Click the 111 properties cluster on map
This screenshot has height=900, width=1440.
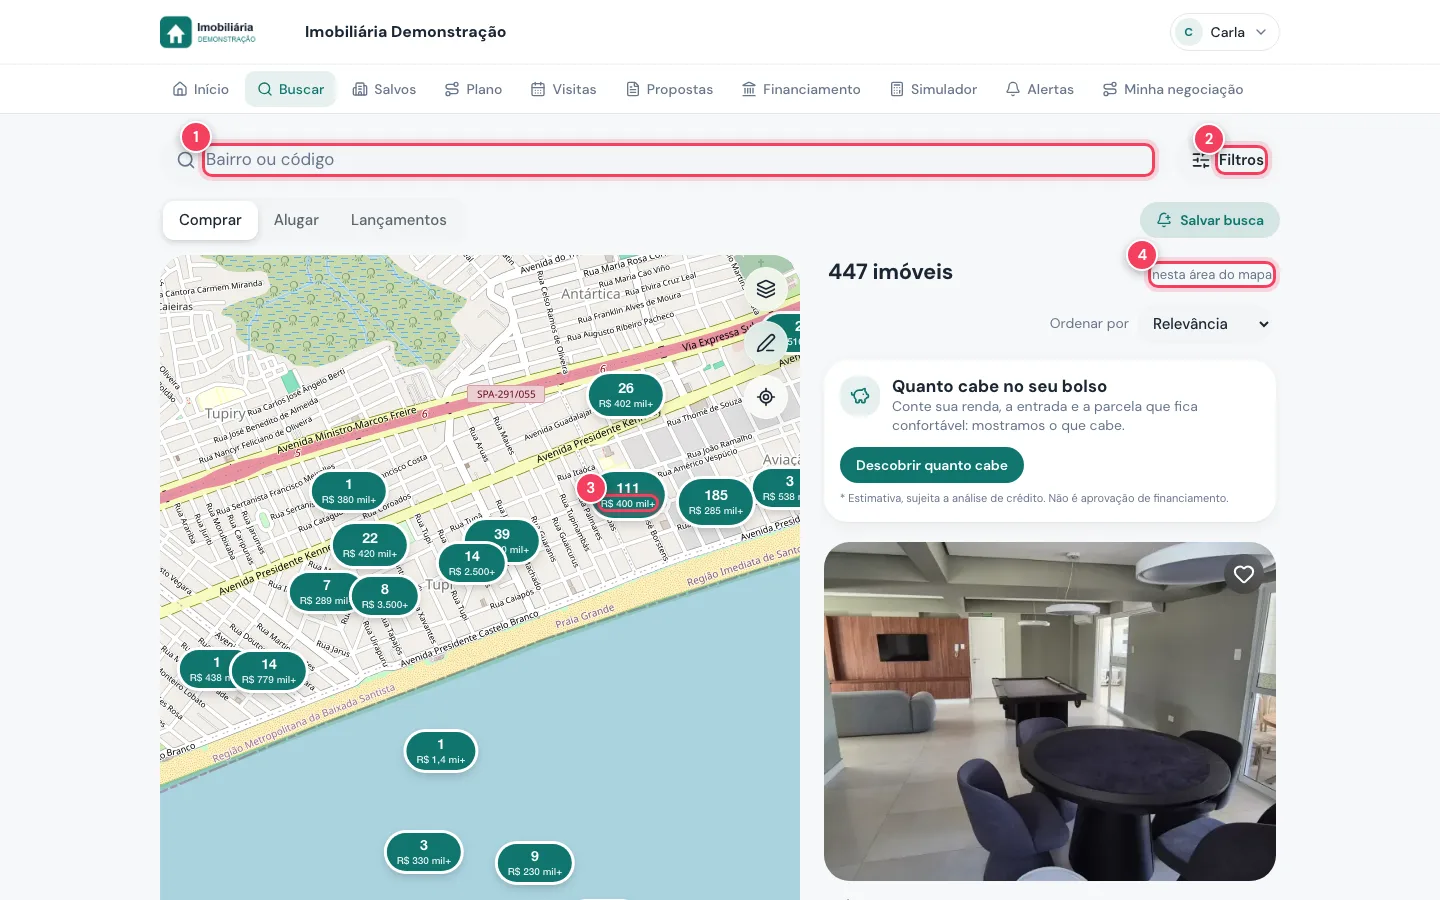pyautogui.click(x=628, y=495)
